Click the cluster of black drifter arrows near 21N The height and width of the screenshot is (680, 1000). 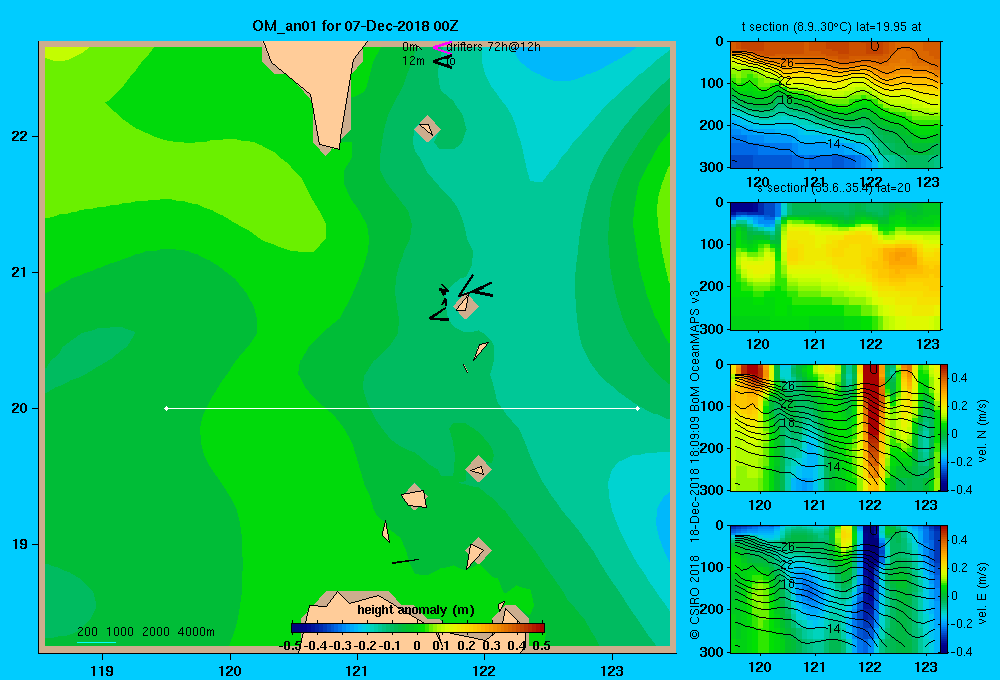click(460, 295)
